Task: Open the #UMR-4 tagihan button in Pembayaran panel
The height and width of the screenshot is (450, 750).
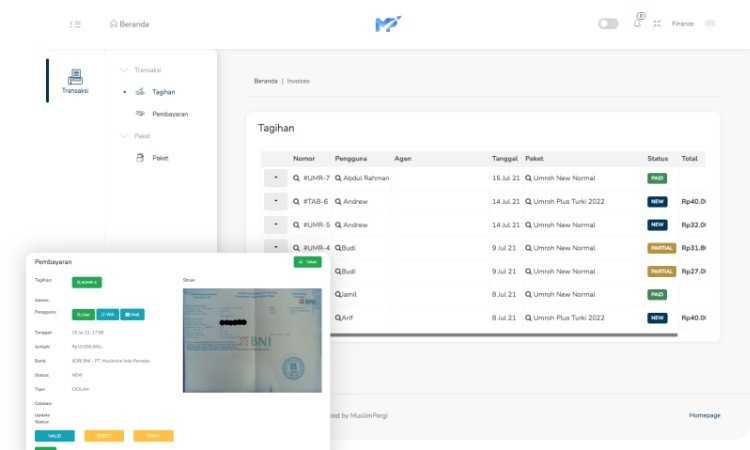Action: (x=87, y=282)
